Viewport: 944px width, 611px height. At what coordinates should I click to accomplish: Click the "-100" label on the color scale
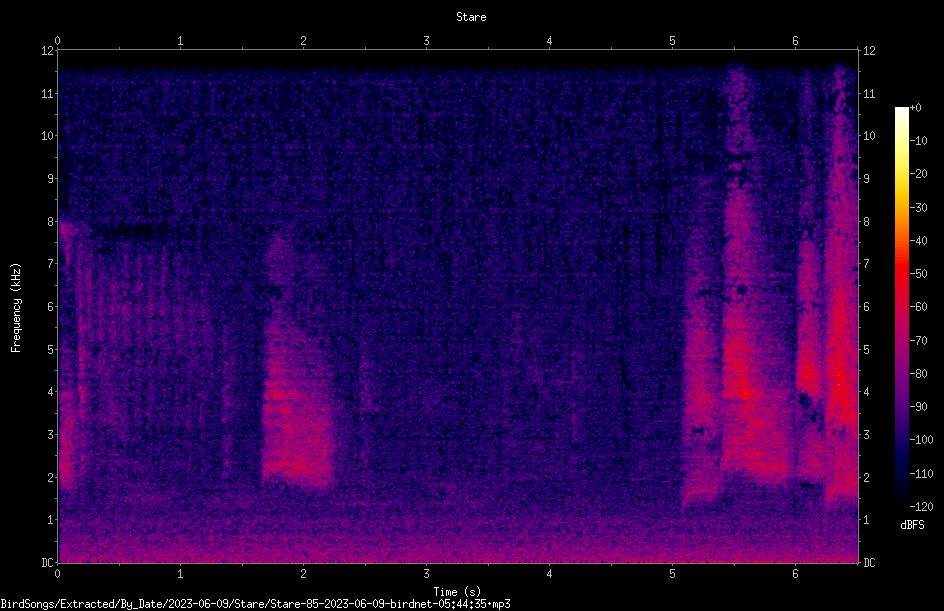click(x=921, y=440)
